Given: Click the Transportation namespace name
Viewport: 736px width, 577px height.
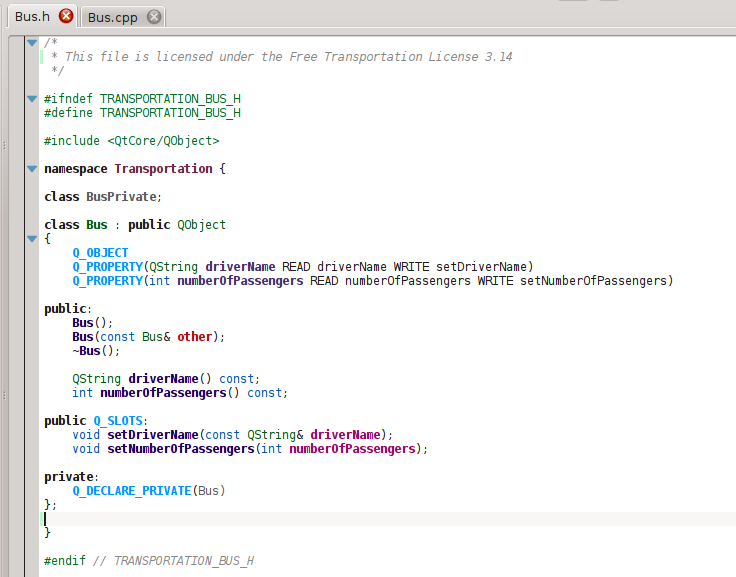Looking at the screenshot, I should [x=163, y=169].
